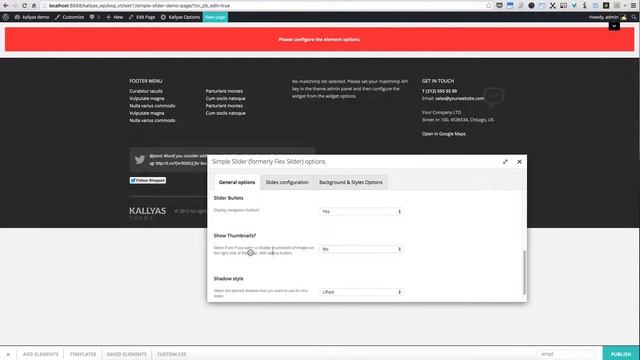Click the X icon in bottom page-builder bar
Viewport: 640px width, 360px height.
click(8, 354)
